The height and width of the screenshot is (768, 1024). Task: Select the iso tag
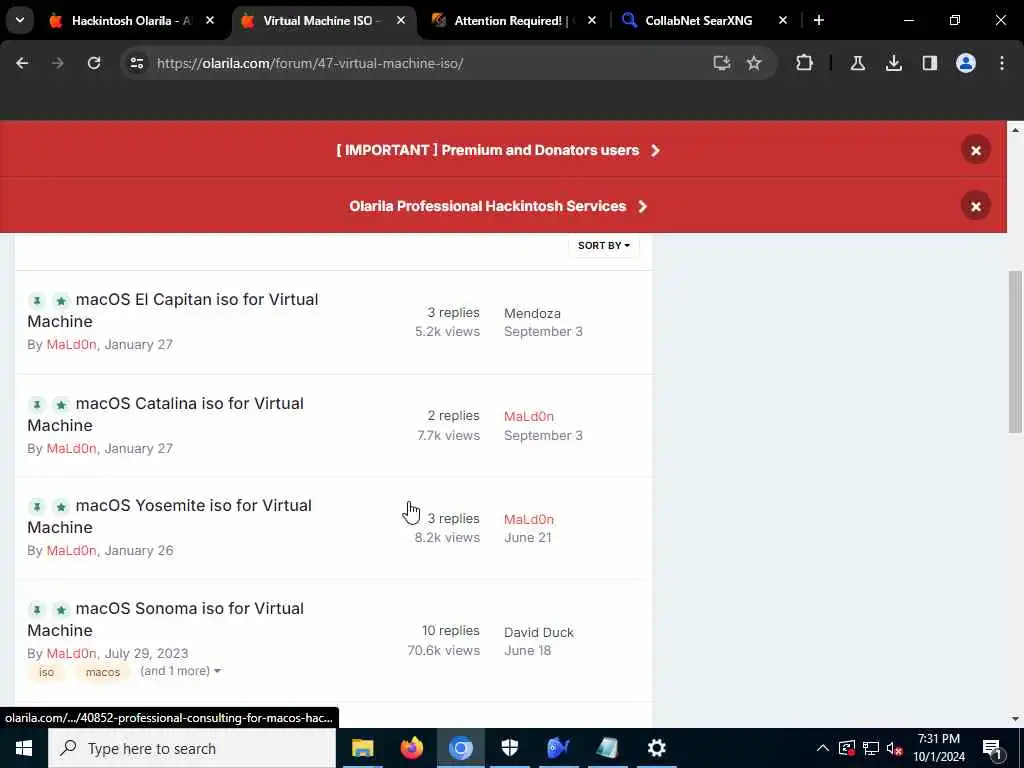[46, 672]
